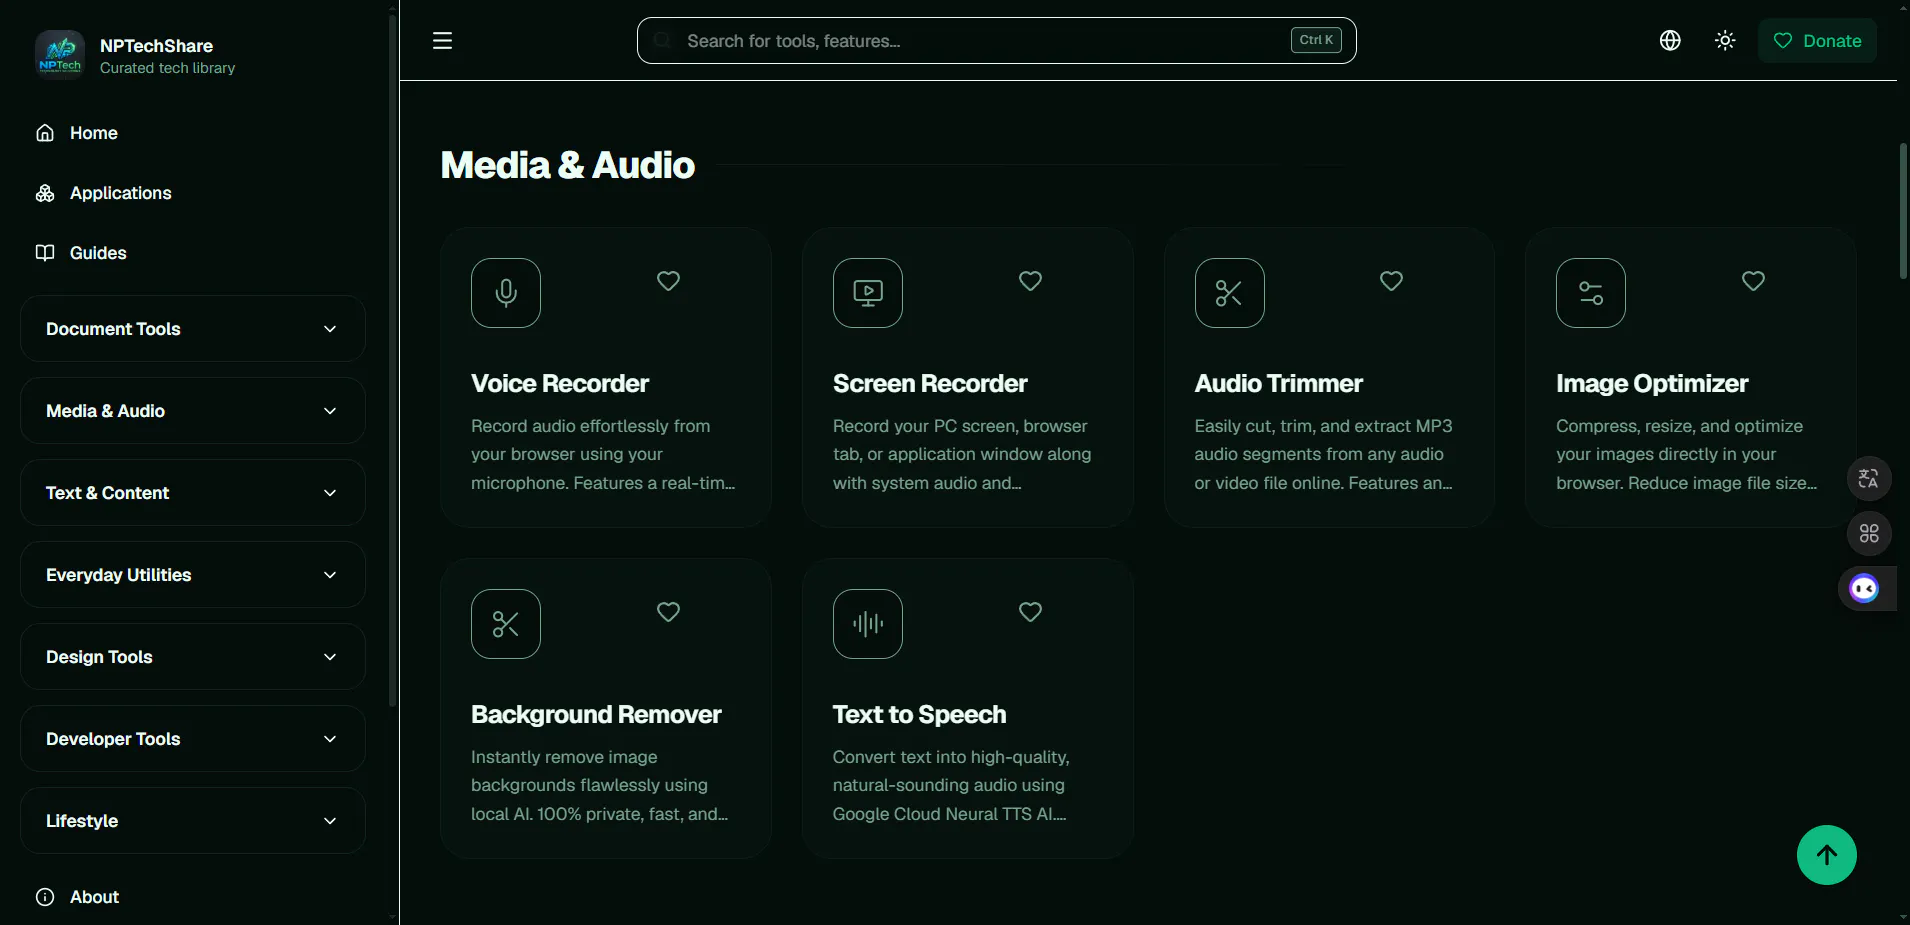Click the Donate button
Viewport: 1910px width, 925px height.
click(x=1817, y=41)
